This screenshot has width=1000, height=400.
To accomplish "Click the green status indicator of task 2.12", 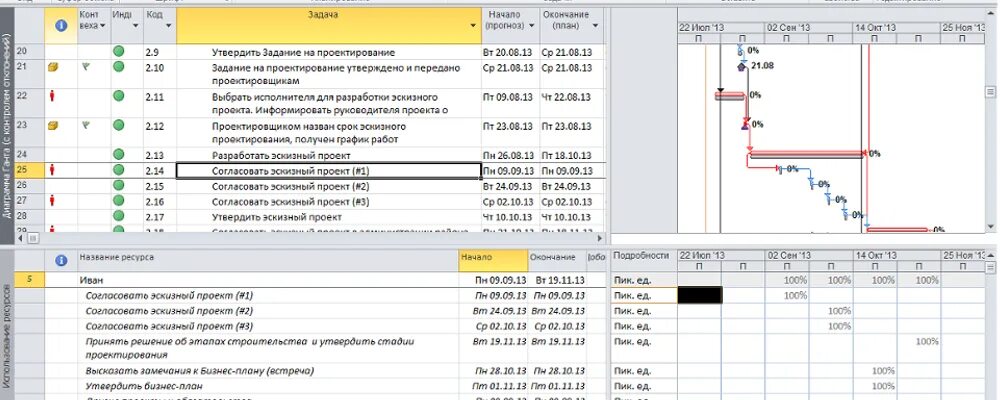I will coord(118,126).
